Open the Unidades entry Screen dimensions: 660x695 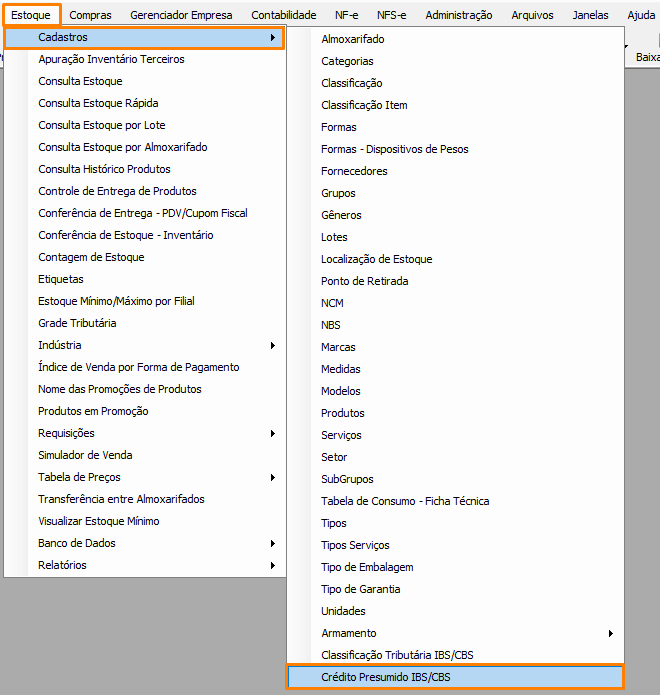[x=455, y=611]
